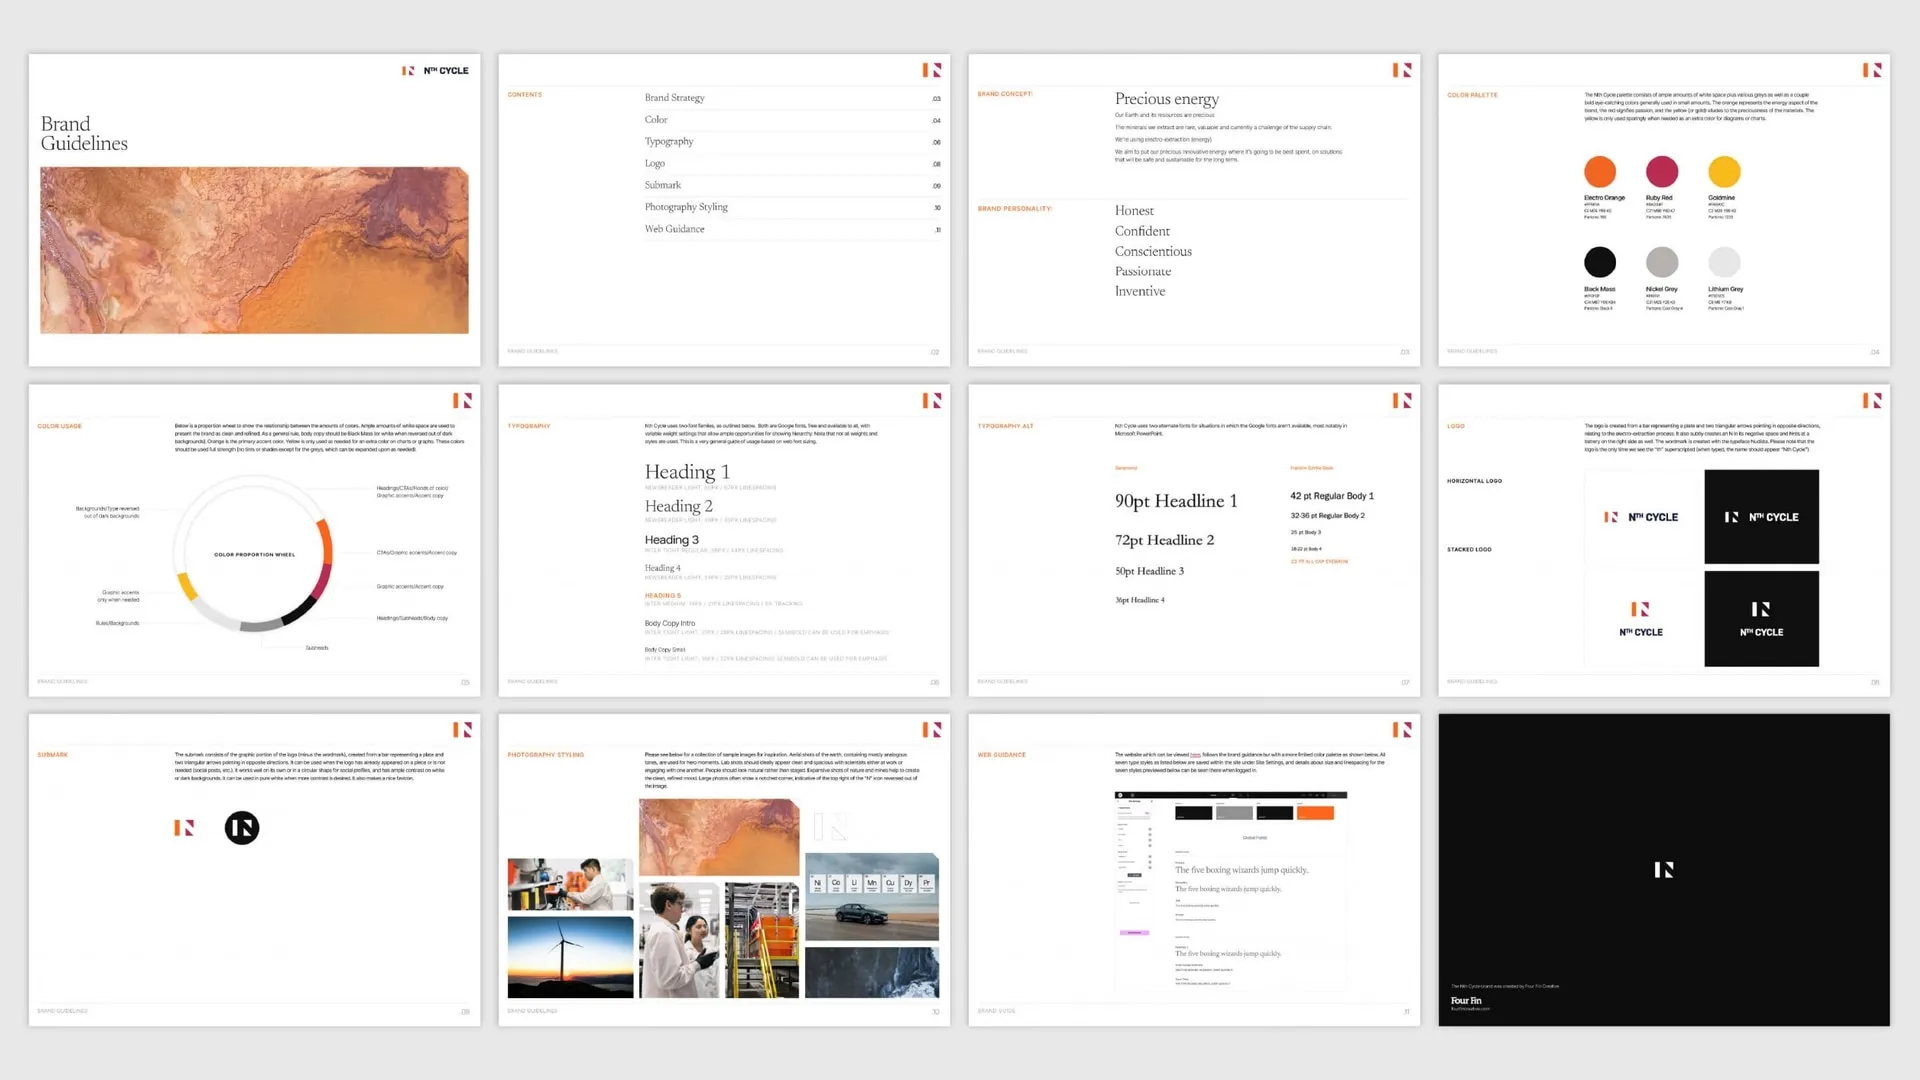Click the word Conscientious
The height and width of the screenshot is (1080, 1920).
point(1153,251)
